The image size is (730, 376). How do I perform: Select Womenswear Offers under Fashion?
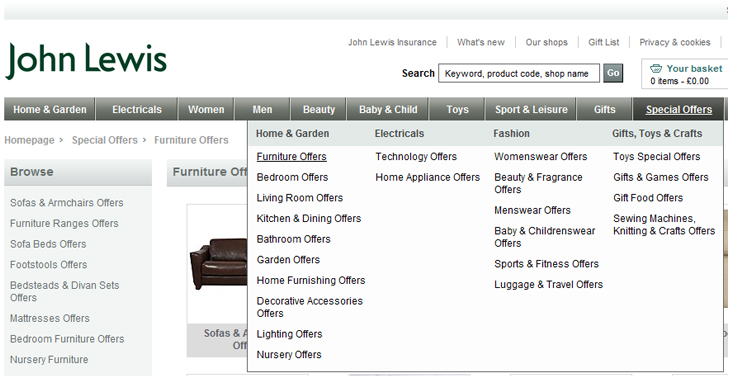(541, 157)
